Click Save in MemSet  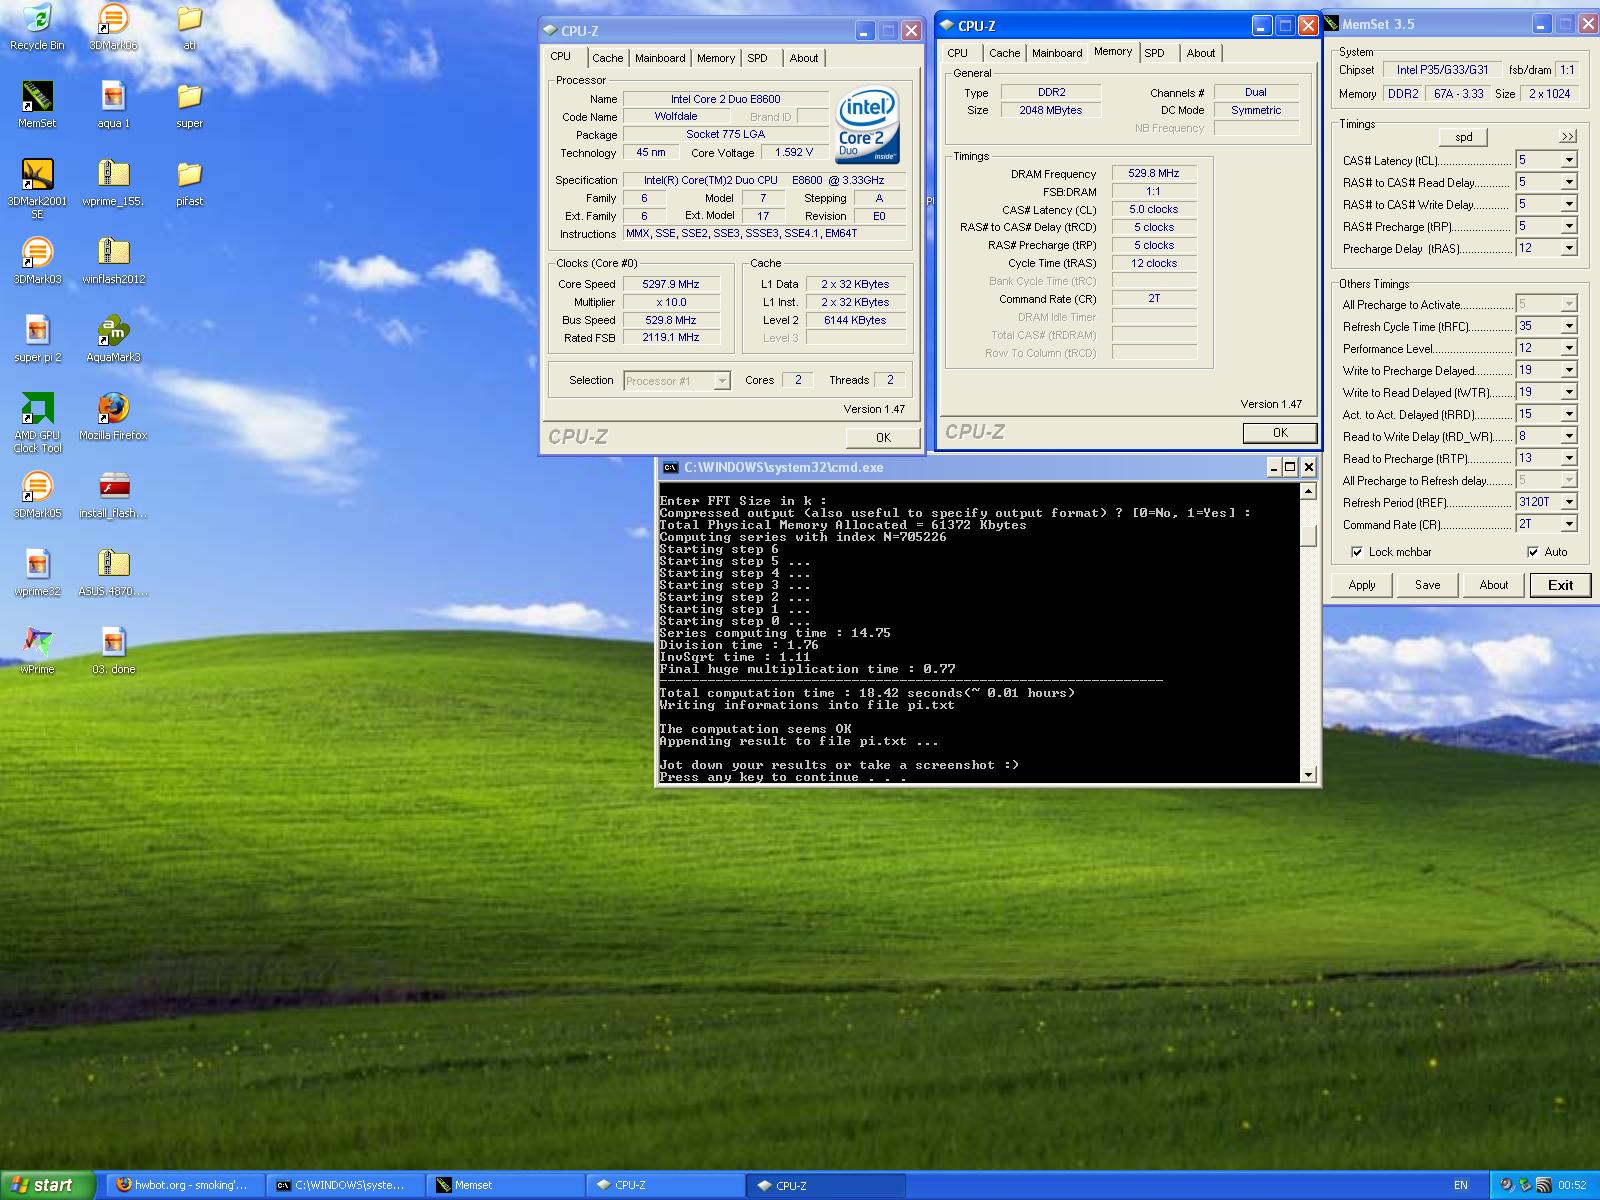coord(1428,585)
